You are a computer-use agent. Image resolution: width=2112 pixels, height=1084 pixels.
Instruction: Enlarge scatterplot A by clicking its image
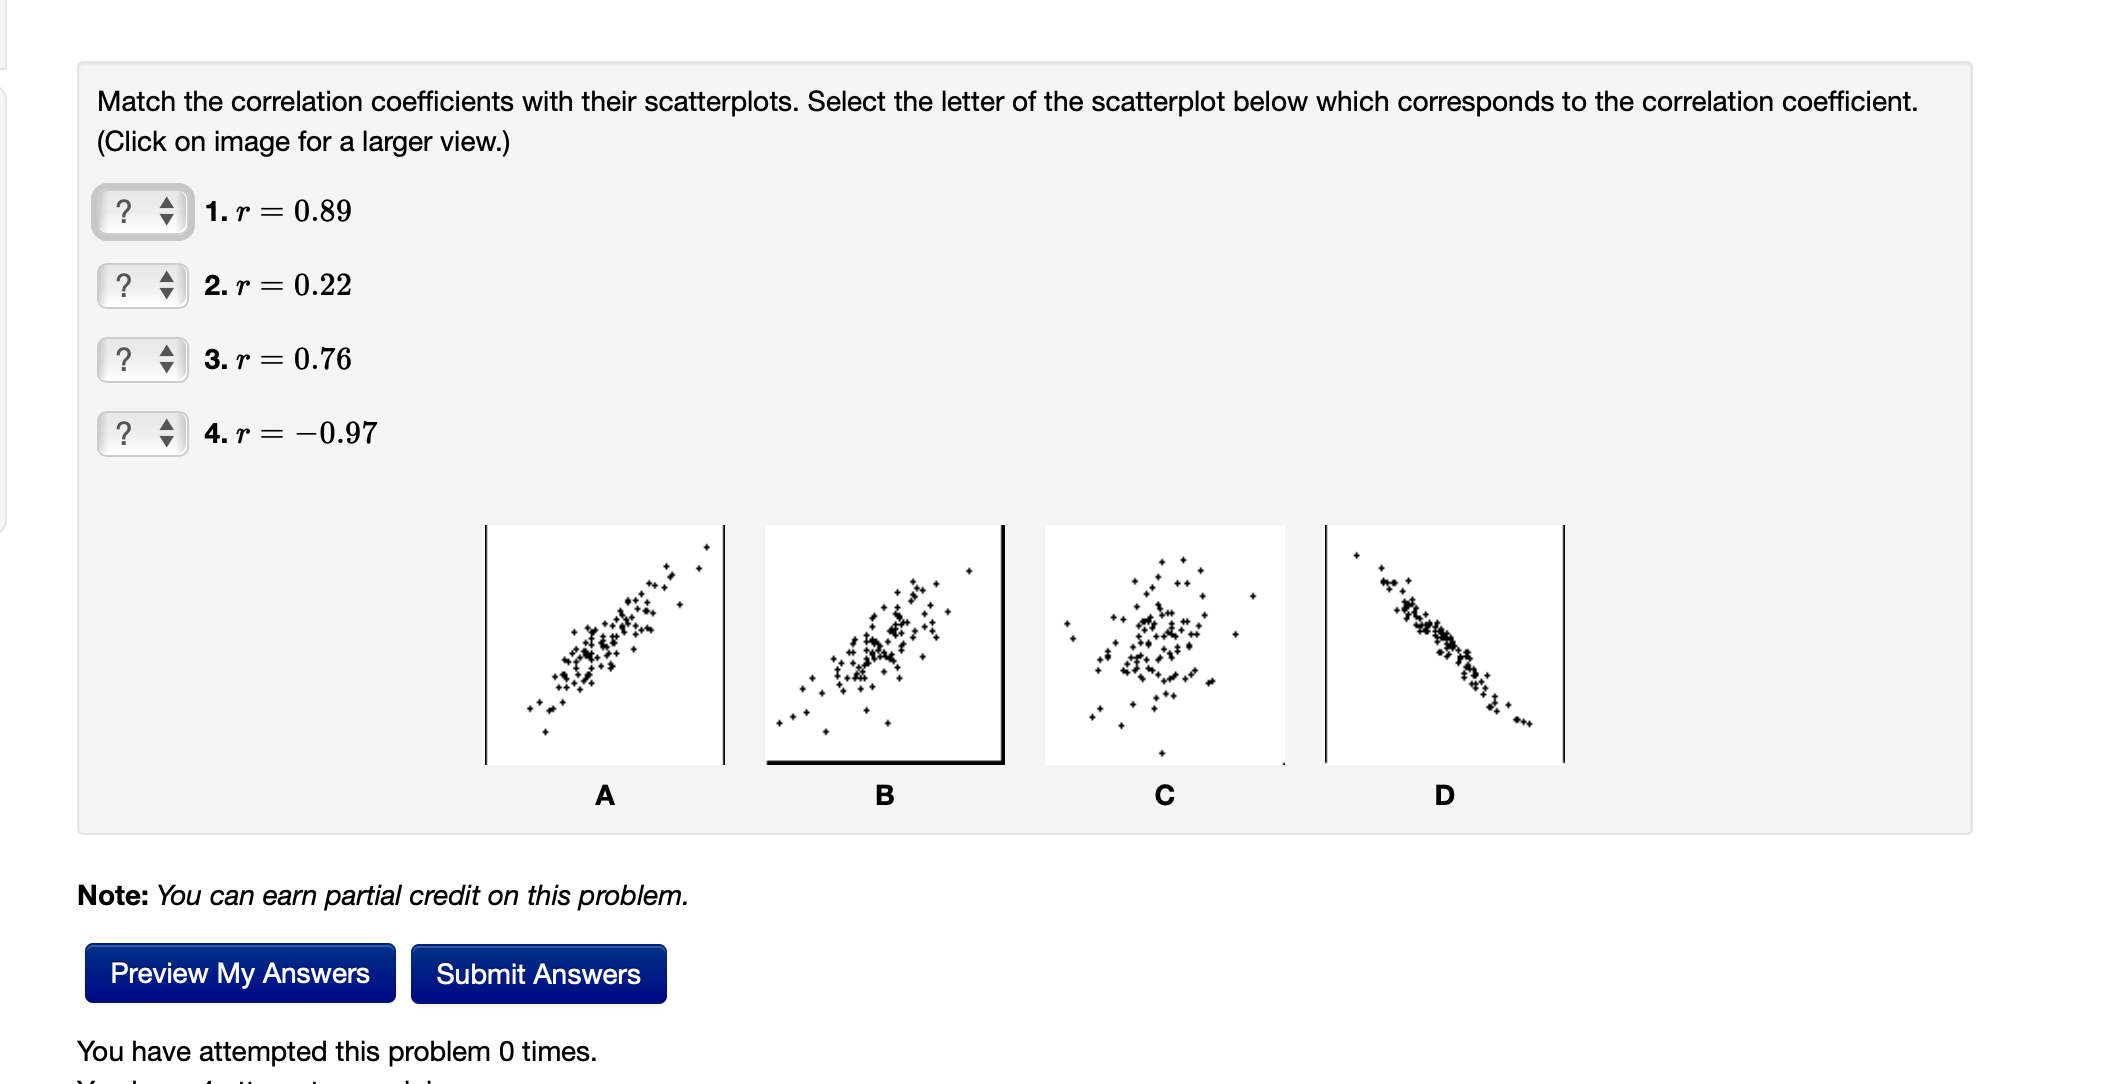coord(604,645)
